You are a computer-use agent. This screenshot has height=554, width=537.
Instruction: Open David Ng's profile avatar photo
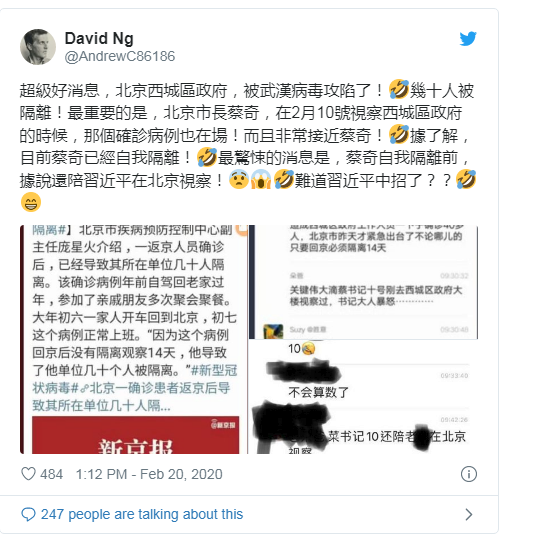tap(38, 47)
